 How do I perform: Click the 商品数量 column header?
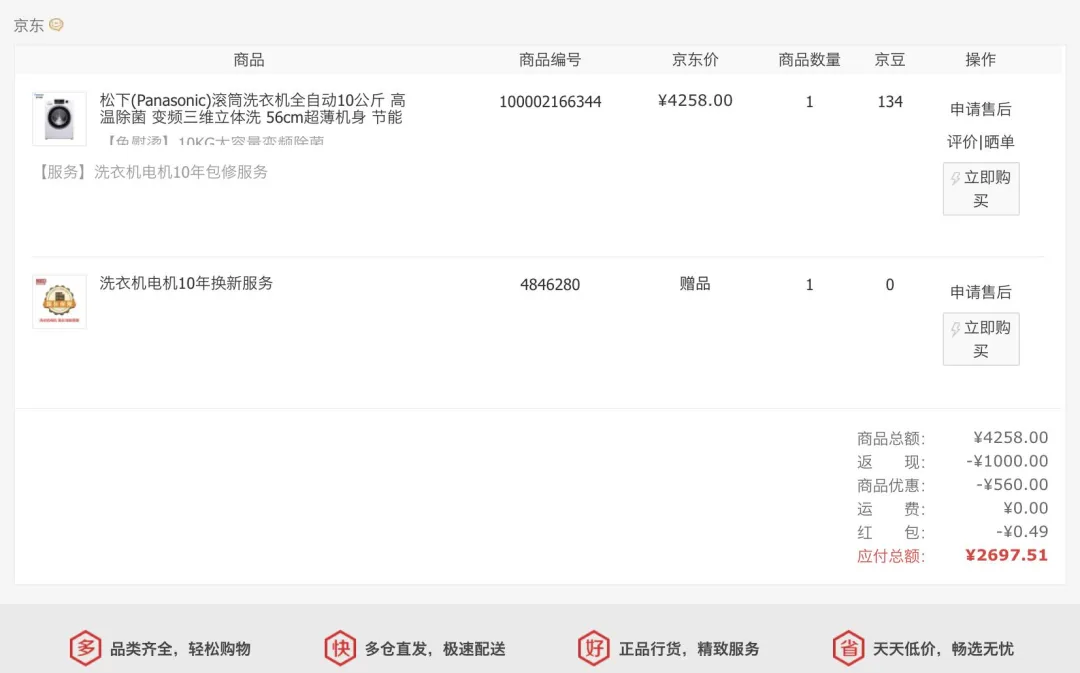pos(809,60)
